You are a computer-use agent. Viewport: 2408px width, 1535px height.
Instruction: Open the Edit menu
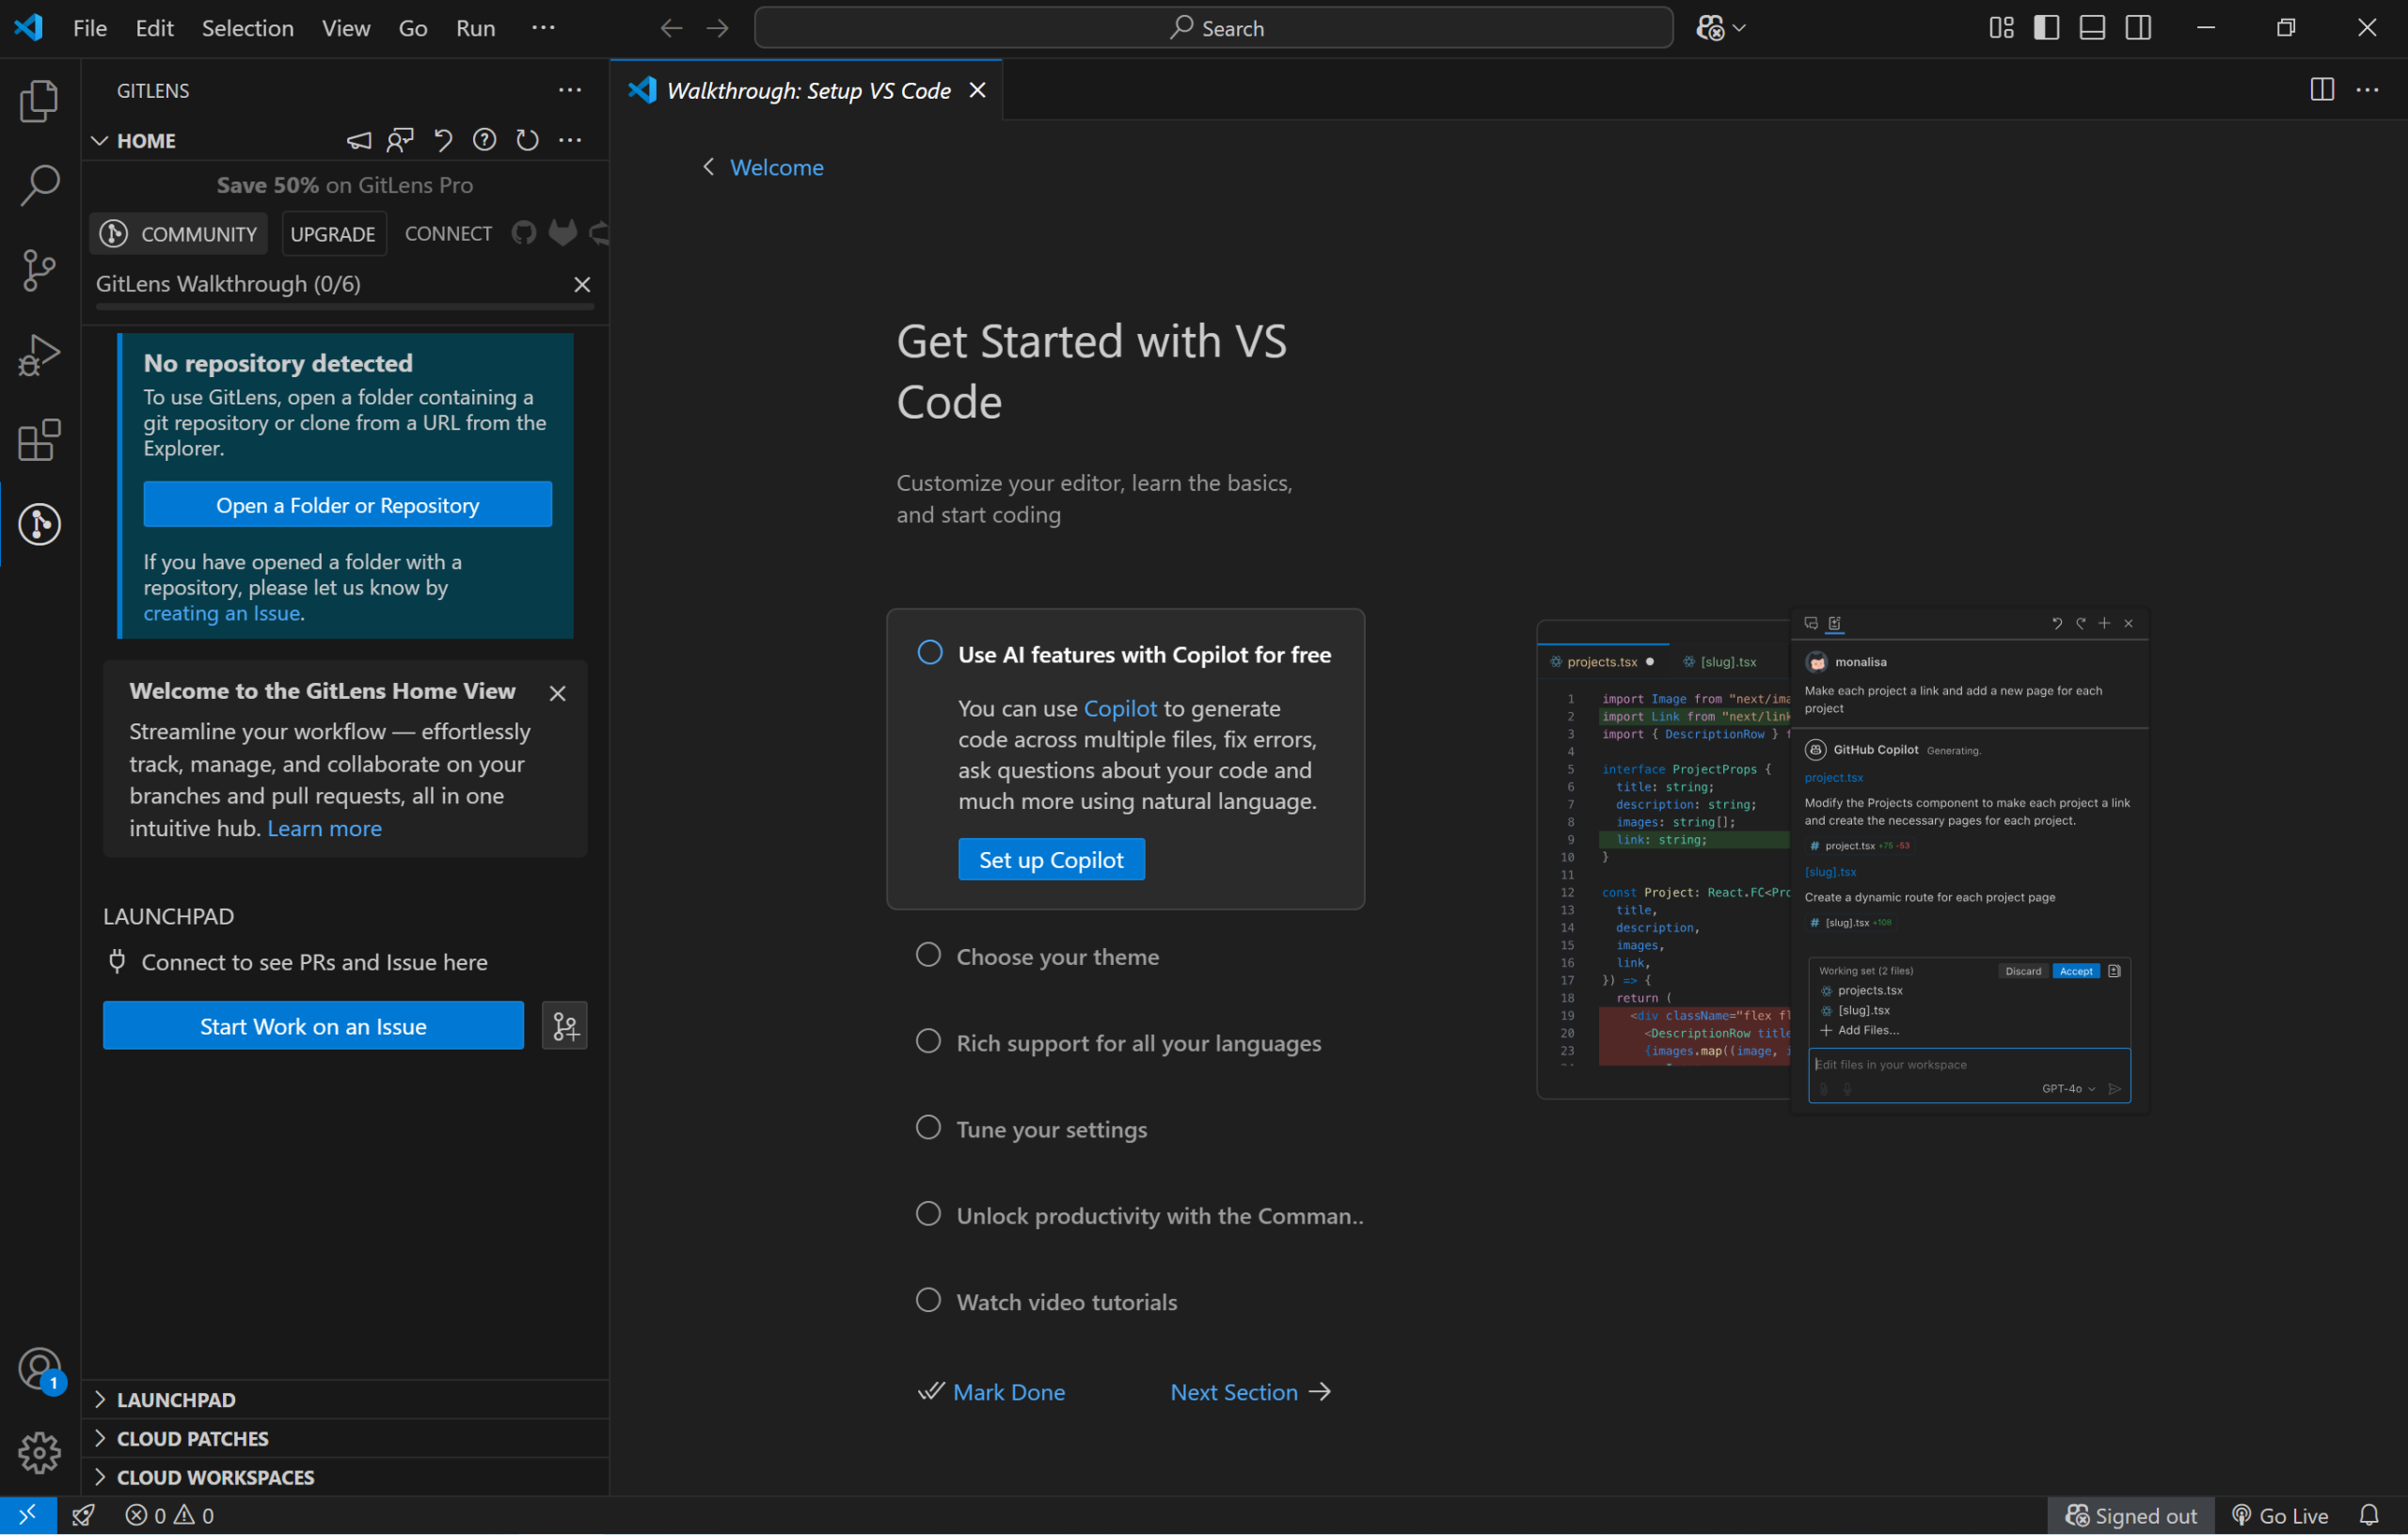pos(154,28)
